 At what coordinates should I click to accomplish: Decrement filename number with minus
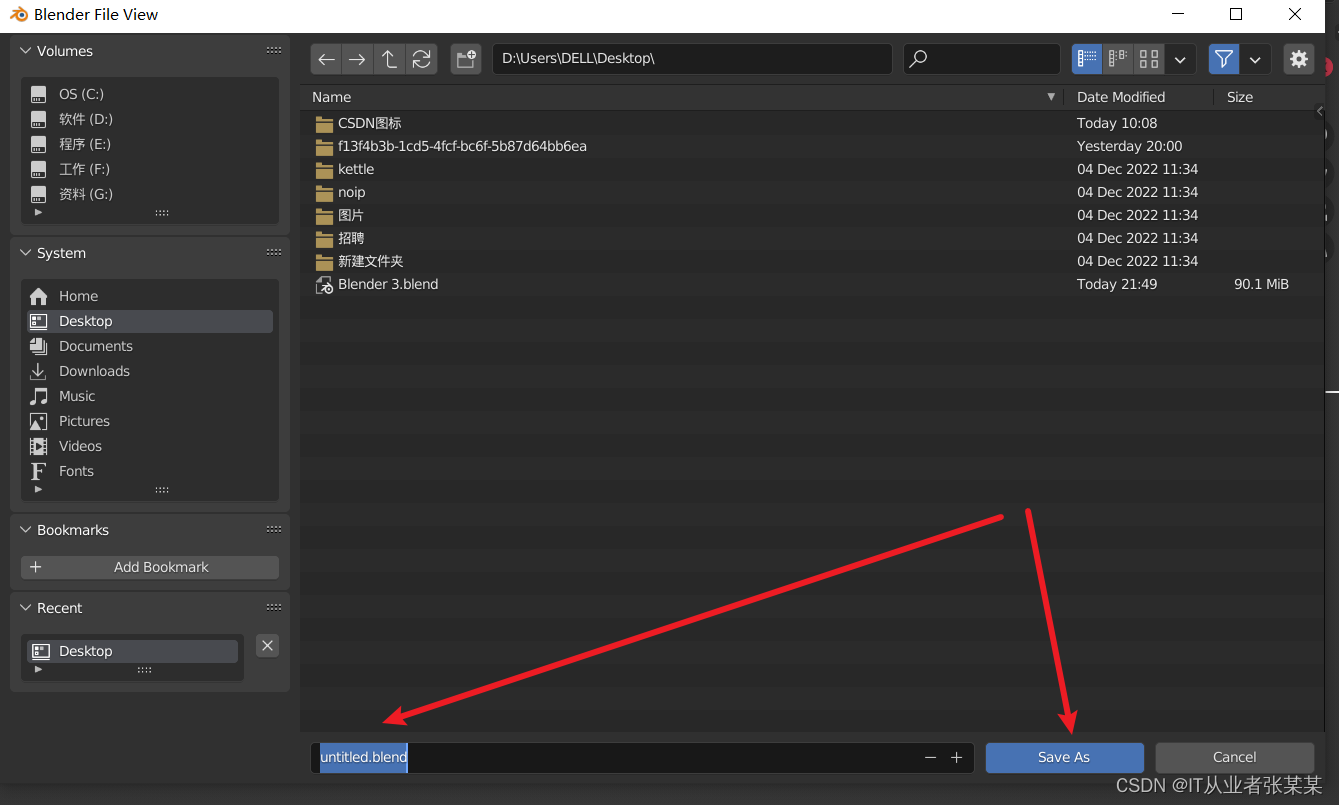[x=931, y=757]
